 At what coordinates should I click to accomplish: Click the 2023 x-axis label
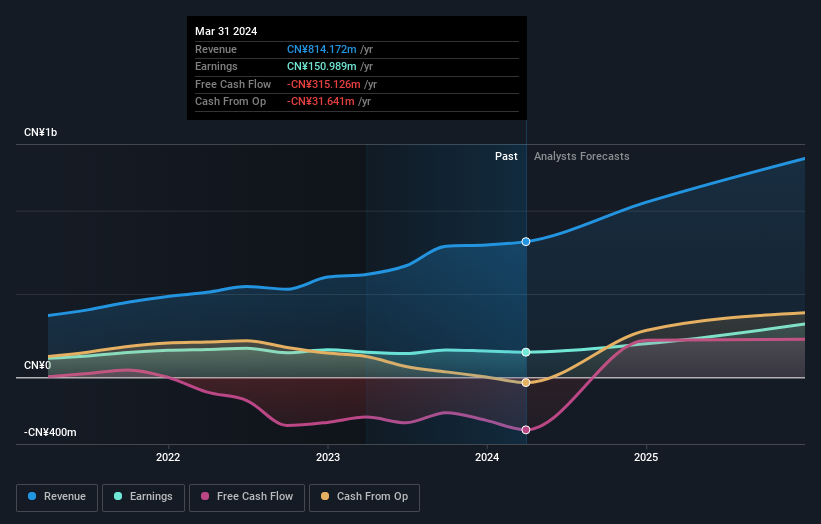point(328,457)
